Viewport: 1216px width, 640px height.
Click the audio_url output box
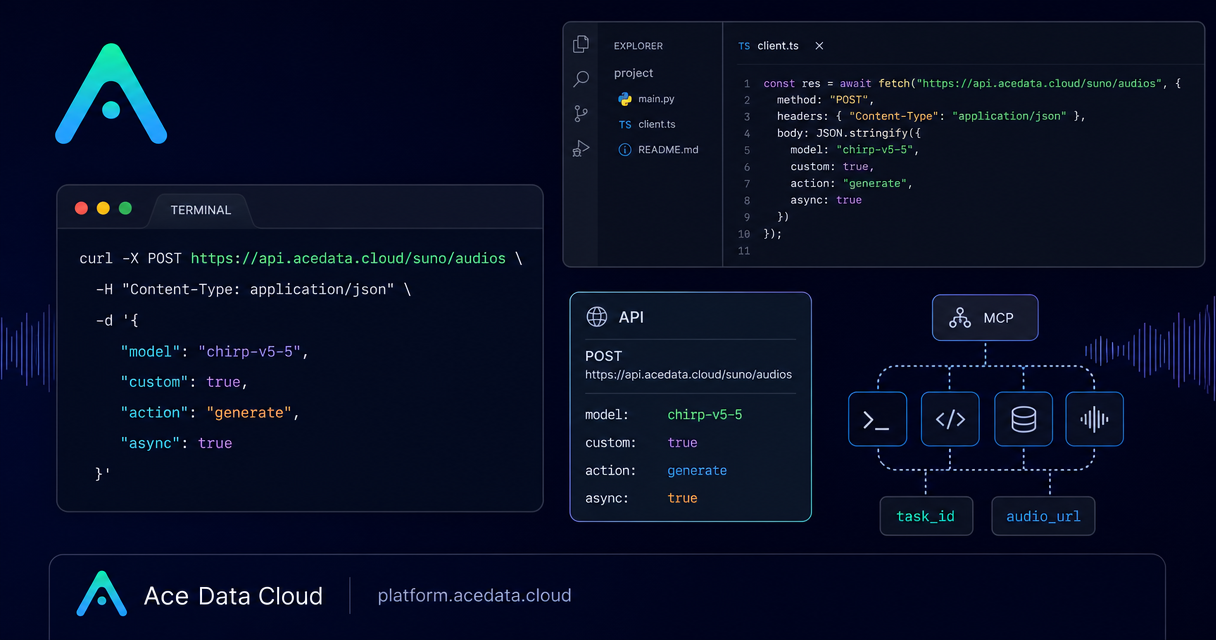click(1042, 516)
